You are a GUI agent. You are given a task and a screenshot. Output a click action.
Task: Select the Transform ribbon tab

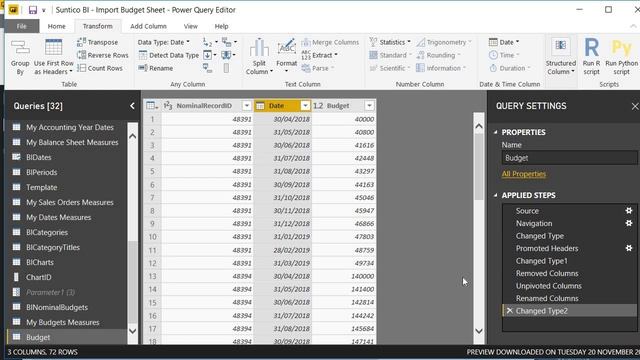coord(98,26)
